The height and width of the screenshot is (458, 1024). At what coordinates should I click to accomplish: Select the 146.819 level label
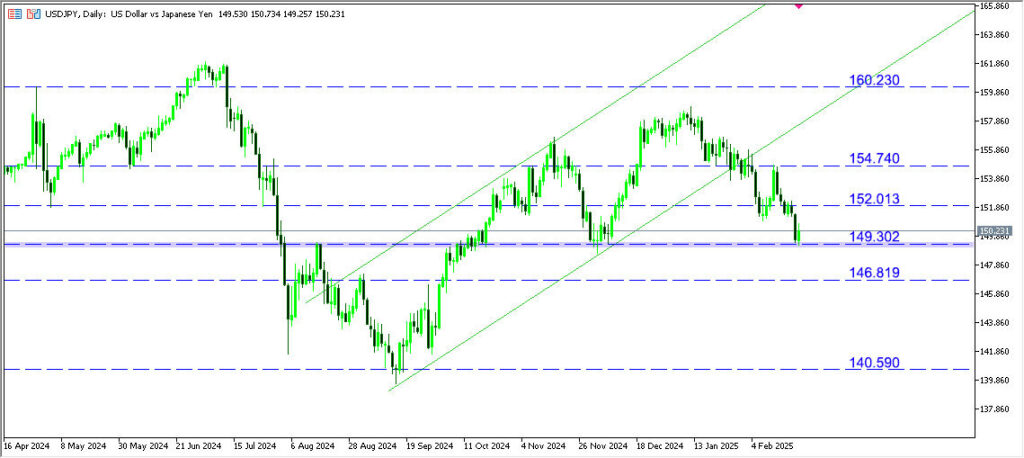876,272
